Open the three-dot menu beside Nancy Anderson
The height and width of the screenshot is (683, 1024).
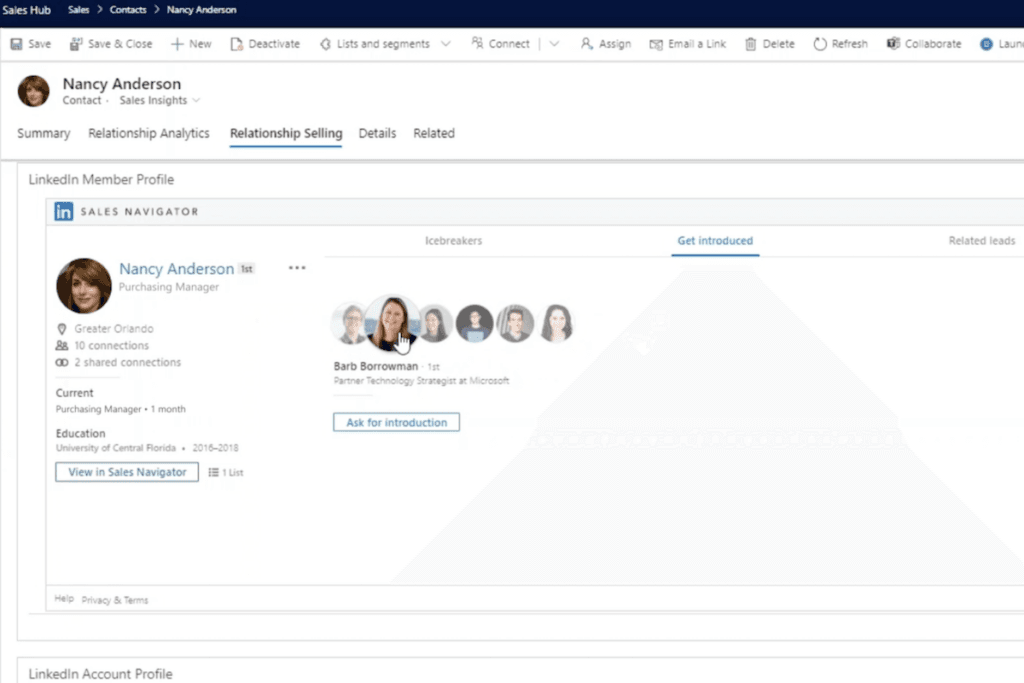297,268
